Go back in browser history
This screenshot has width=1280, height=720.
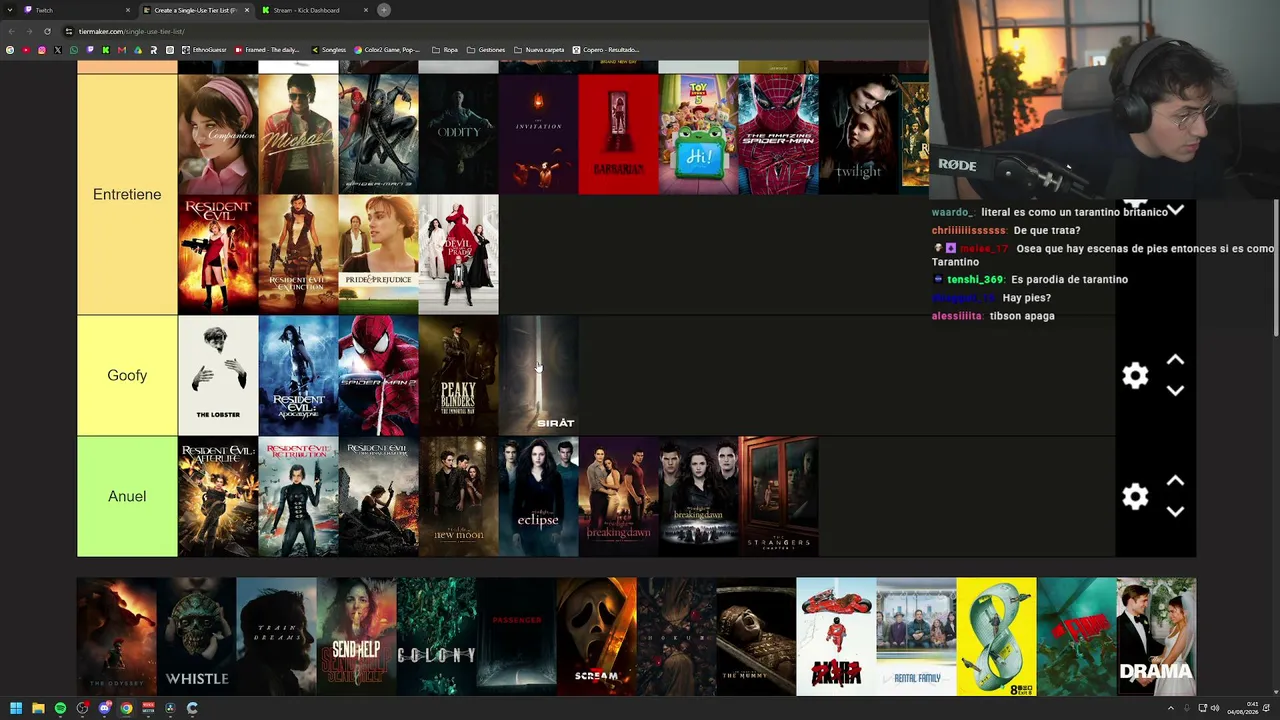pos(11,31)
